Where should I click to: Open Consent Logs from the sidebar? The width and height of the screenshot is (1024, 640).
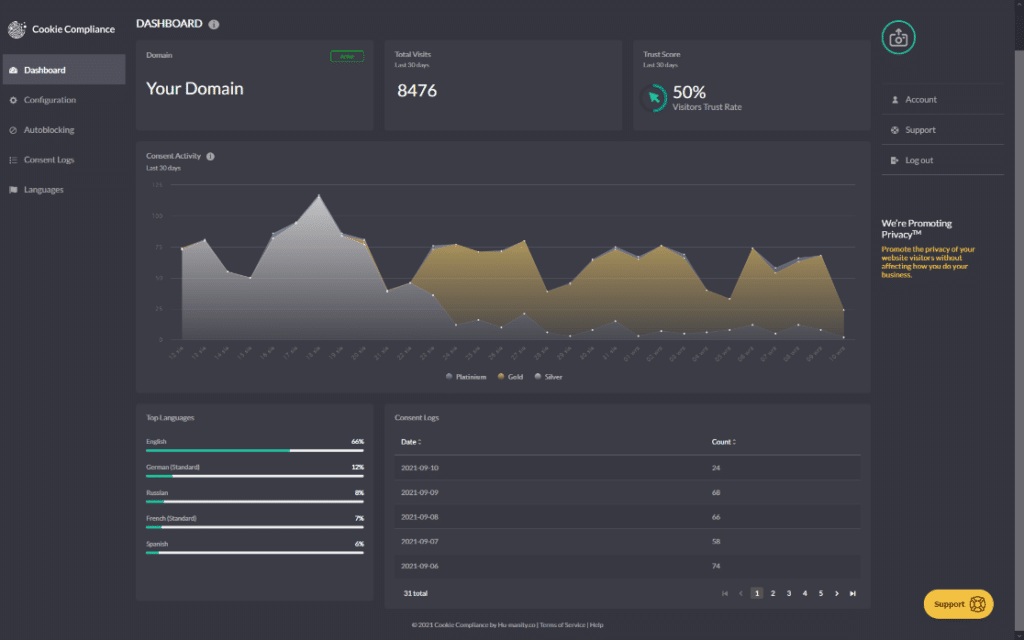point(48,159)
